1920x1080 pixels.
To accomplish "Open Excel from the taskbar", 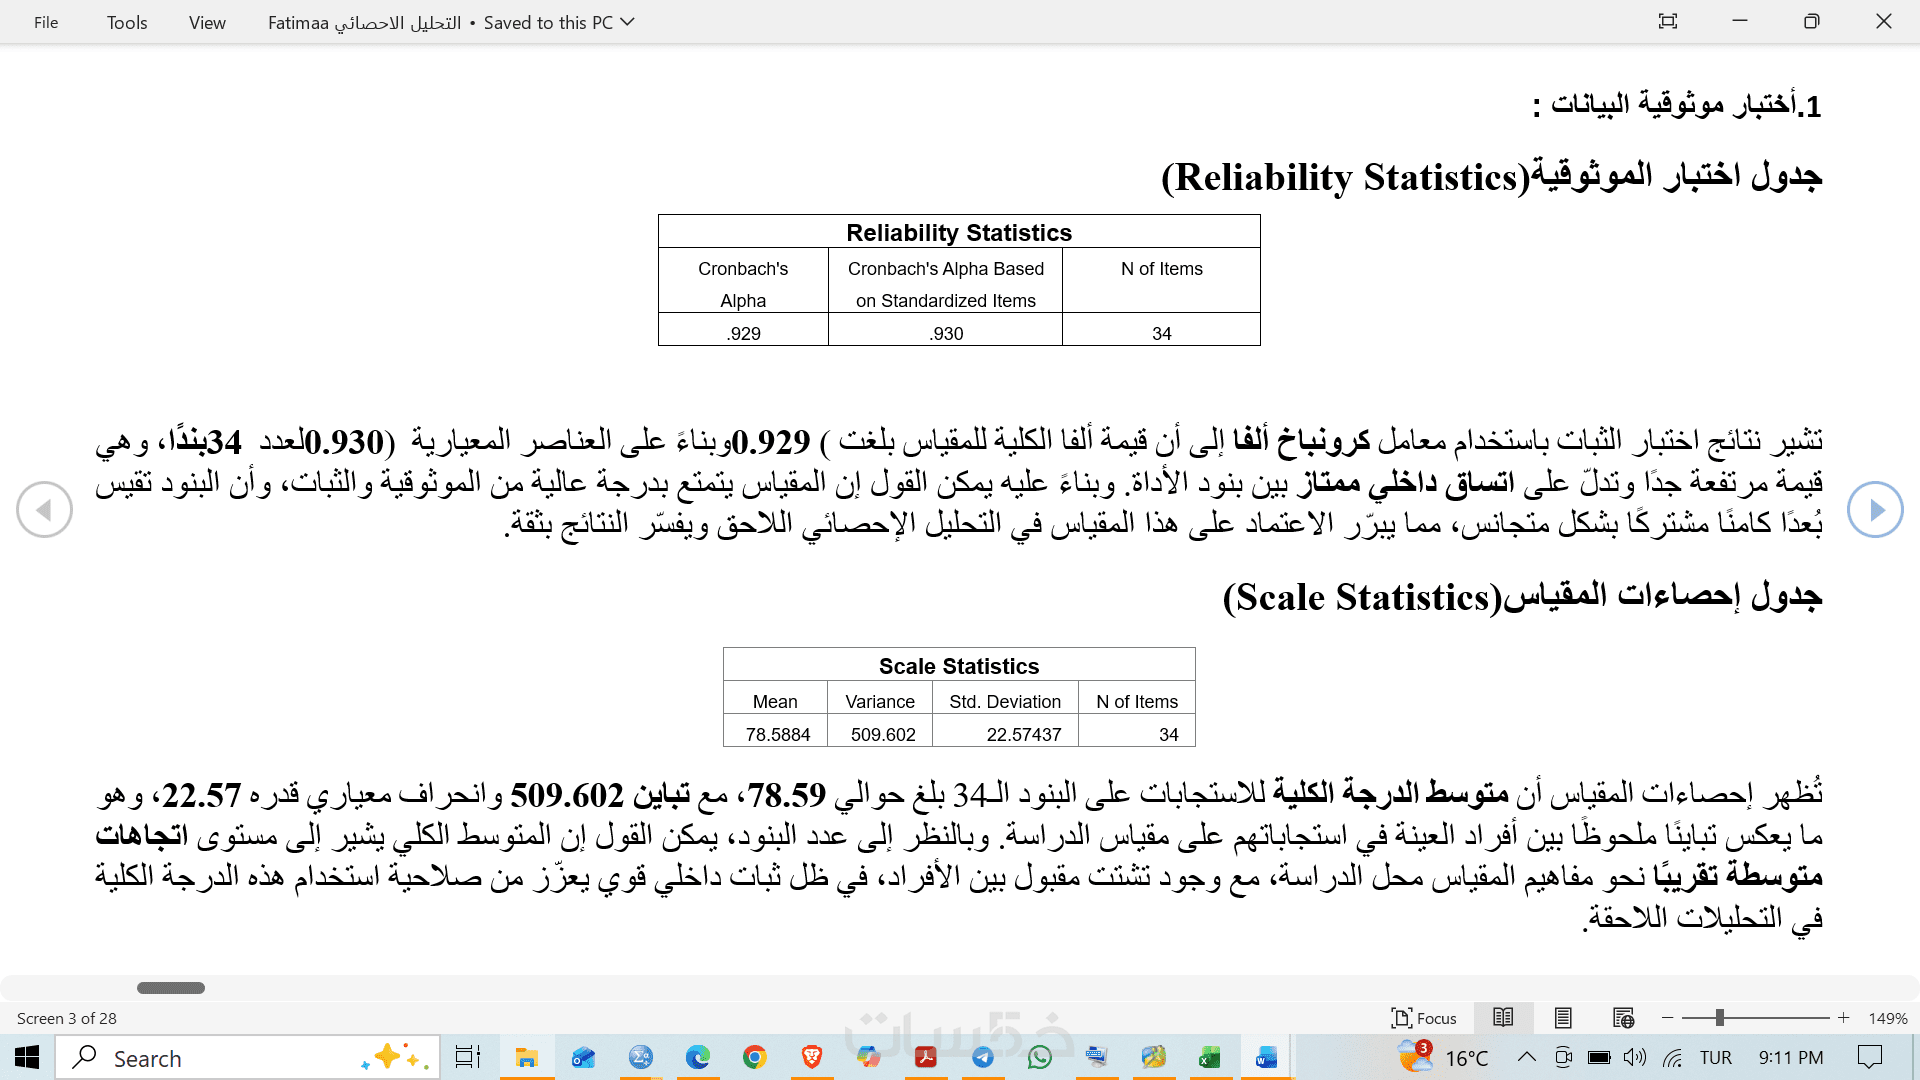I will tap(1210, 1057).
